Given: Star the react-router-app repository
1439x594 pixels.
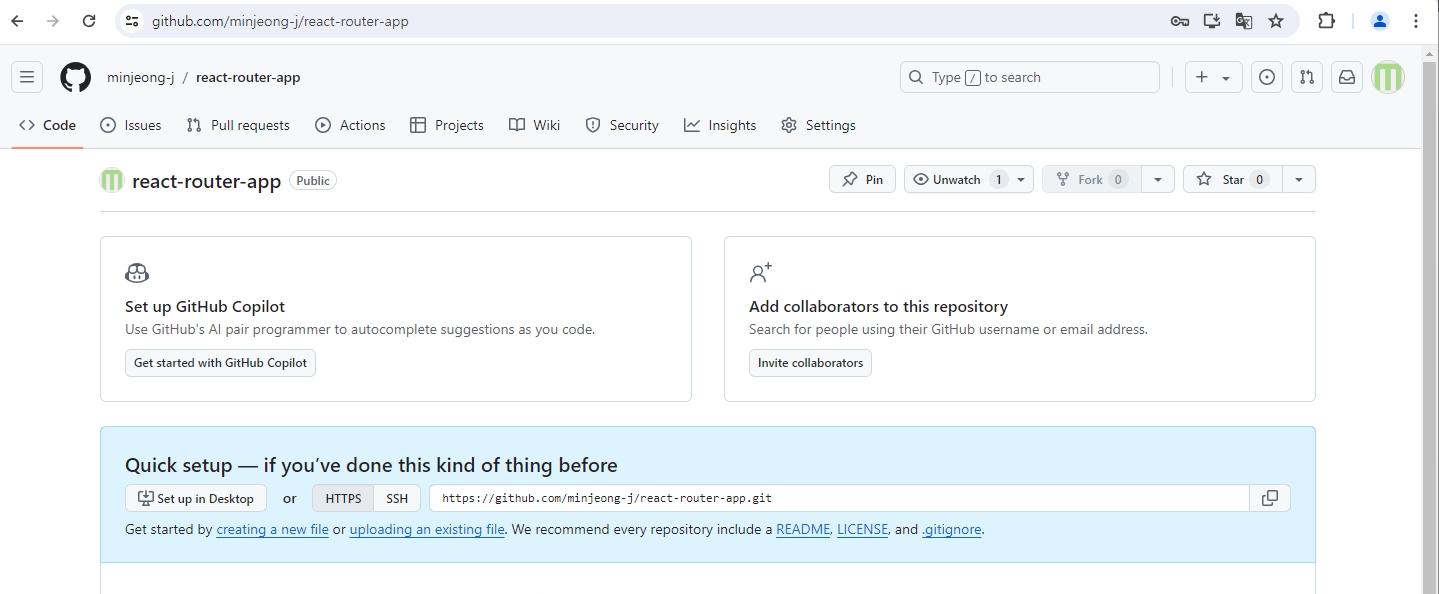Looking at the screenshot, I should click(x=1233, y=180).
